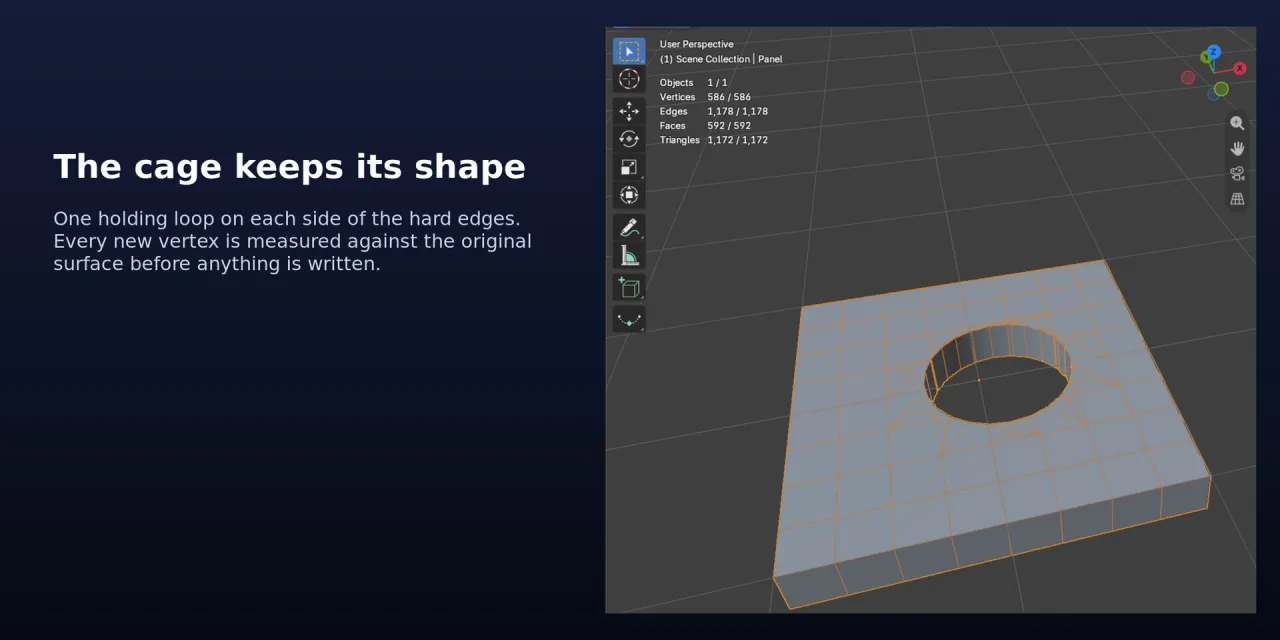Image resolution: width=1280 pixels, height=640 pixels.
Task: Select the Measure tool
Action: coord(629,255)
